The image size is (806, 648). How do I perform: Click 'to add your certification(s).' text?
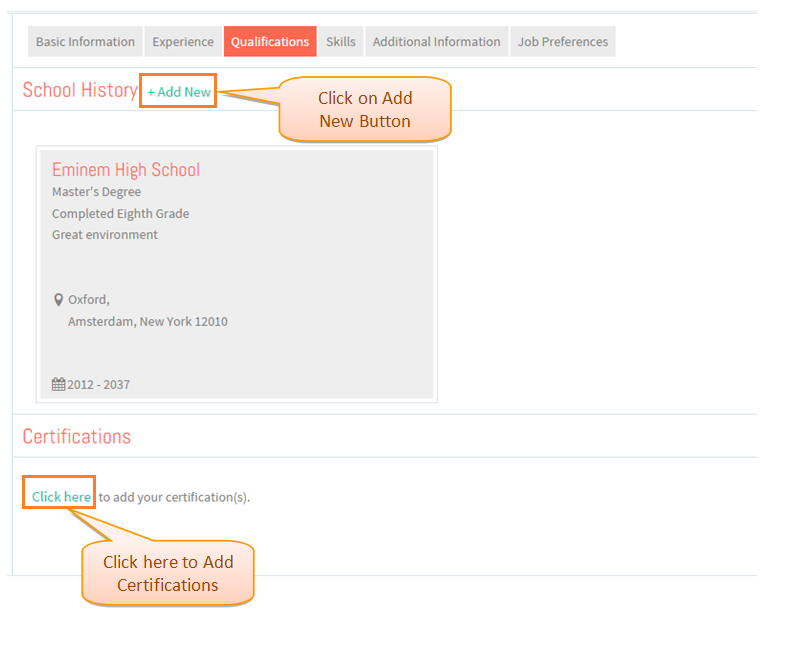(x=174, y=497)
